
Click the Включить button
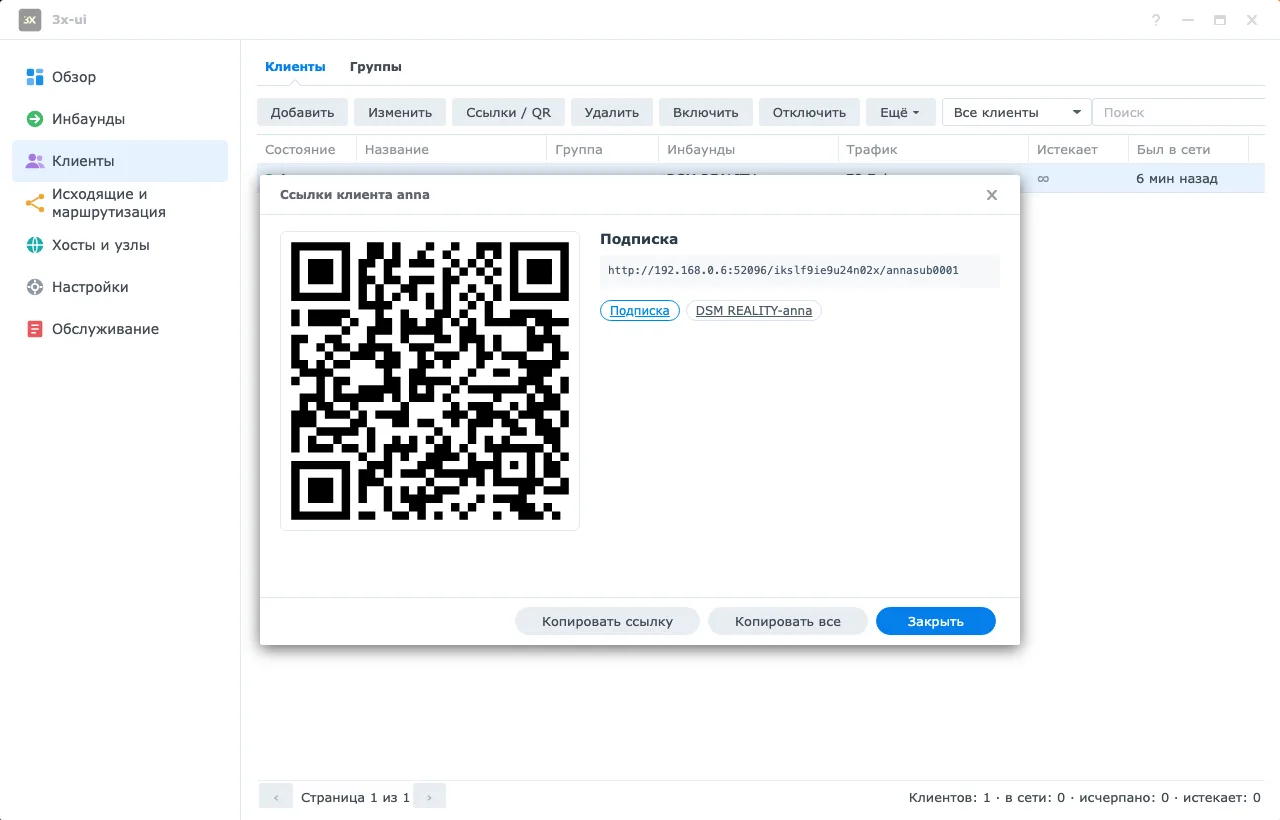tap(706, 112)
